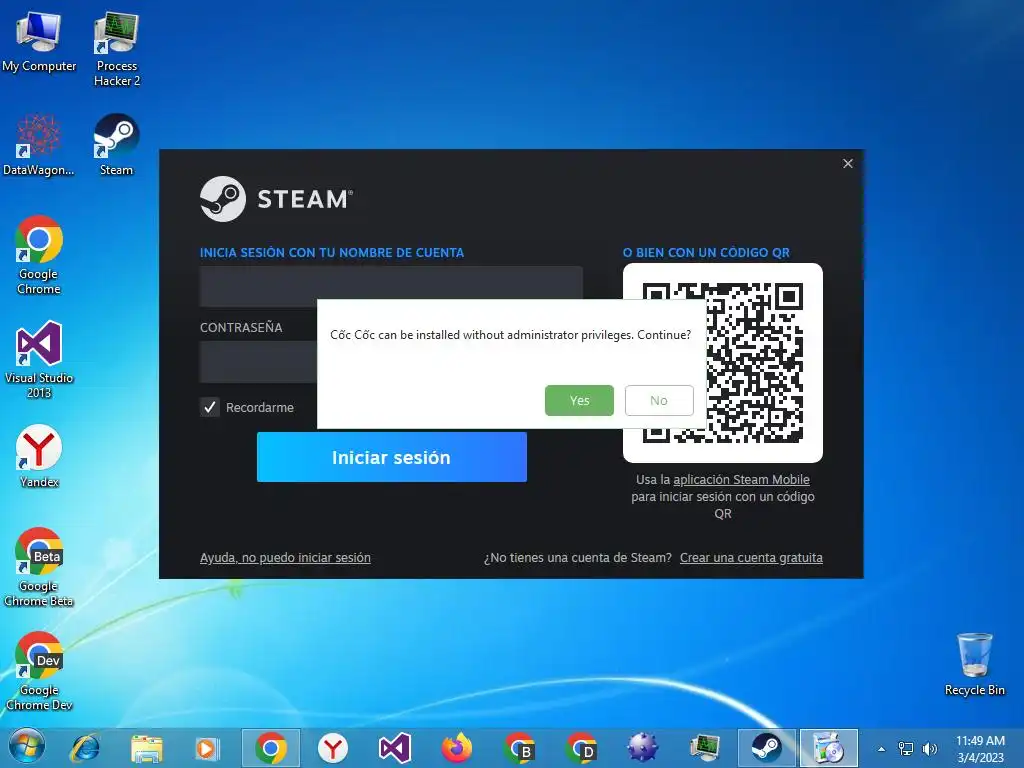Open Google Chrome Beta desktop shortcut
This screenshot has width=1024, height=768.
click(x=39, y=567)
